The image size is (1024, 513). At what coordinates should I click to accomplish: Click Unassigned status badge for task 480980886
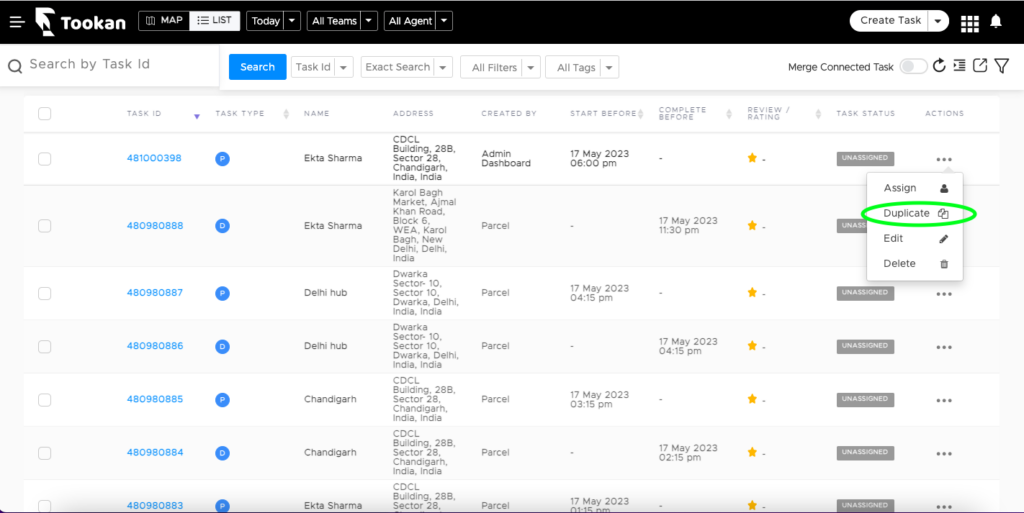tap(865, 347)
